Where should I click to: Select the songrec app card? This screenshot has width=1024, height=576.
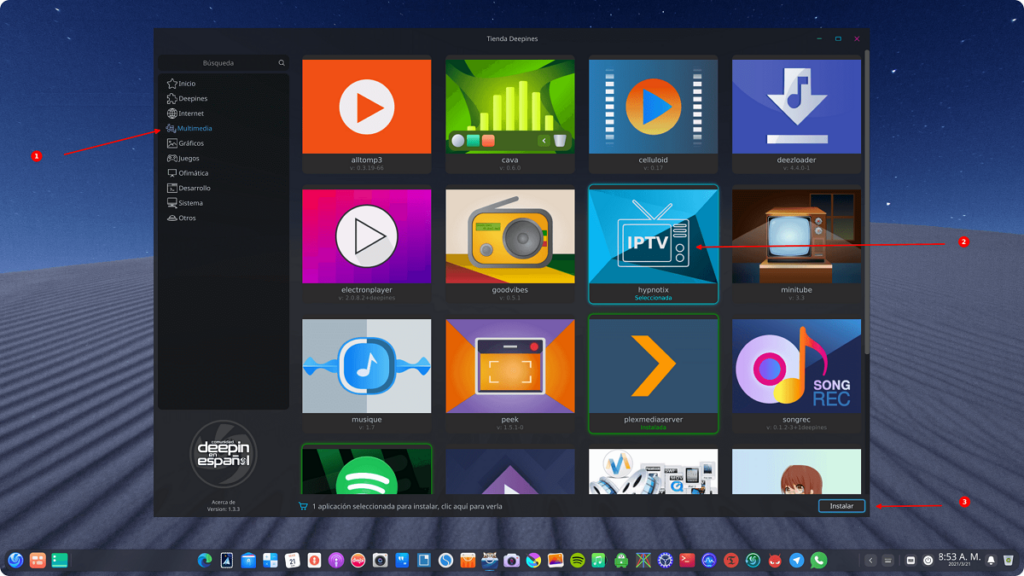pyautogui.click(x=797, y=375)
